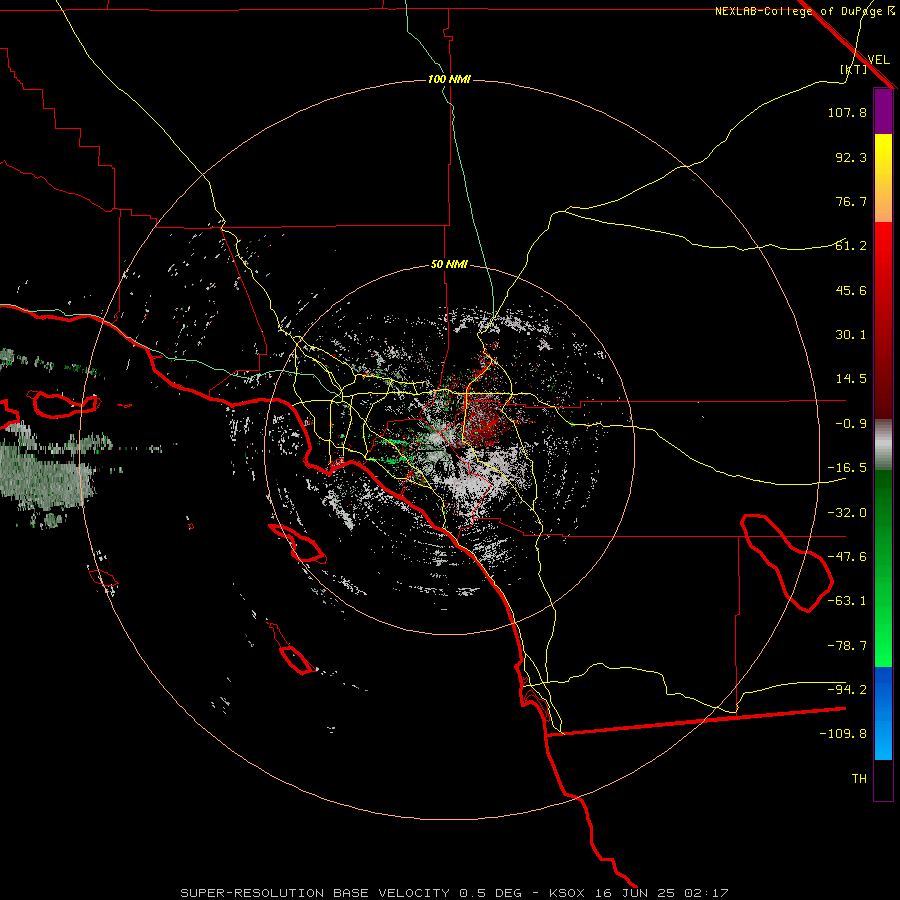The height and width of the screenshot is (900, 900).
Task: Click the 76.7 velocity scale value
Action: coord(851,201)
